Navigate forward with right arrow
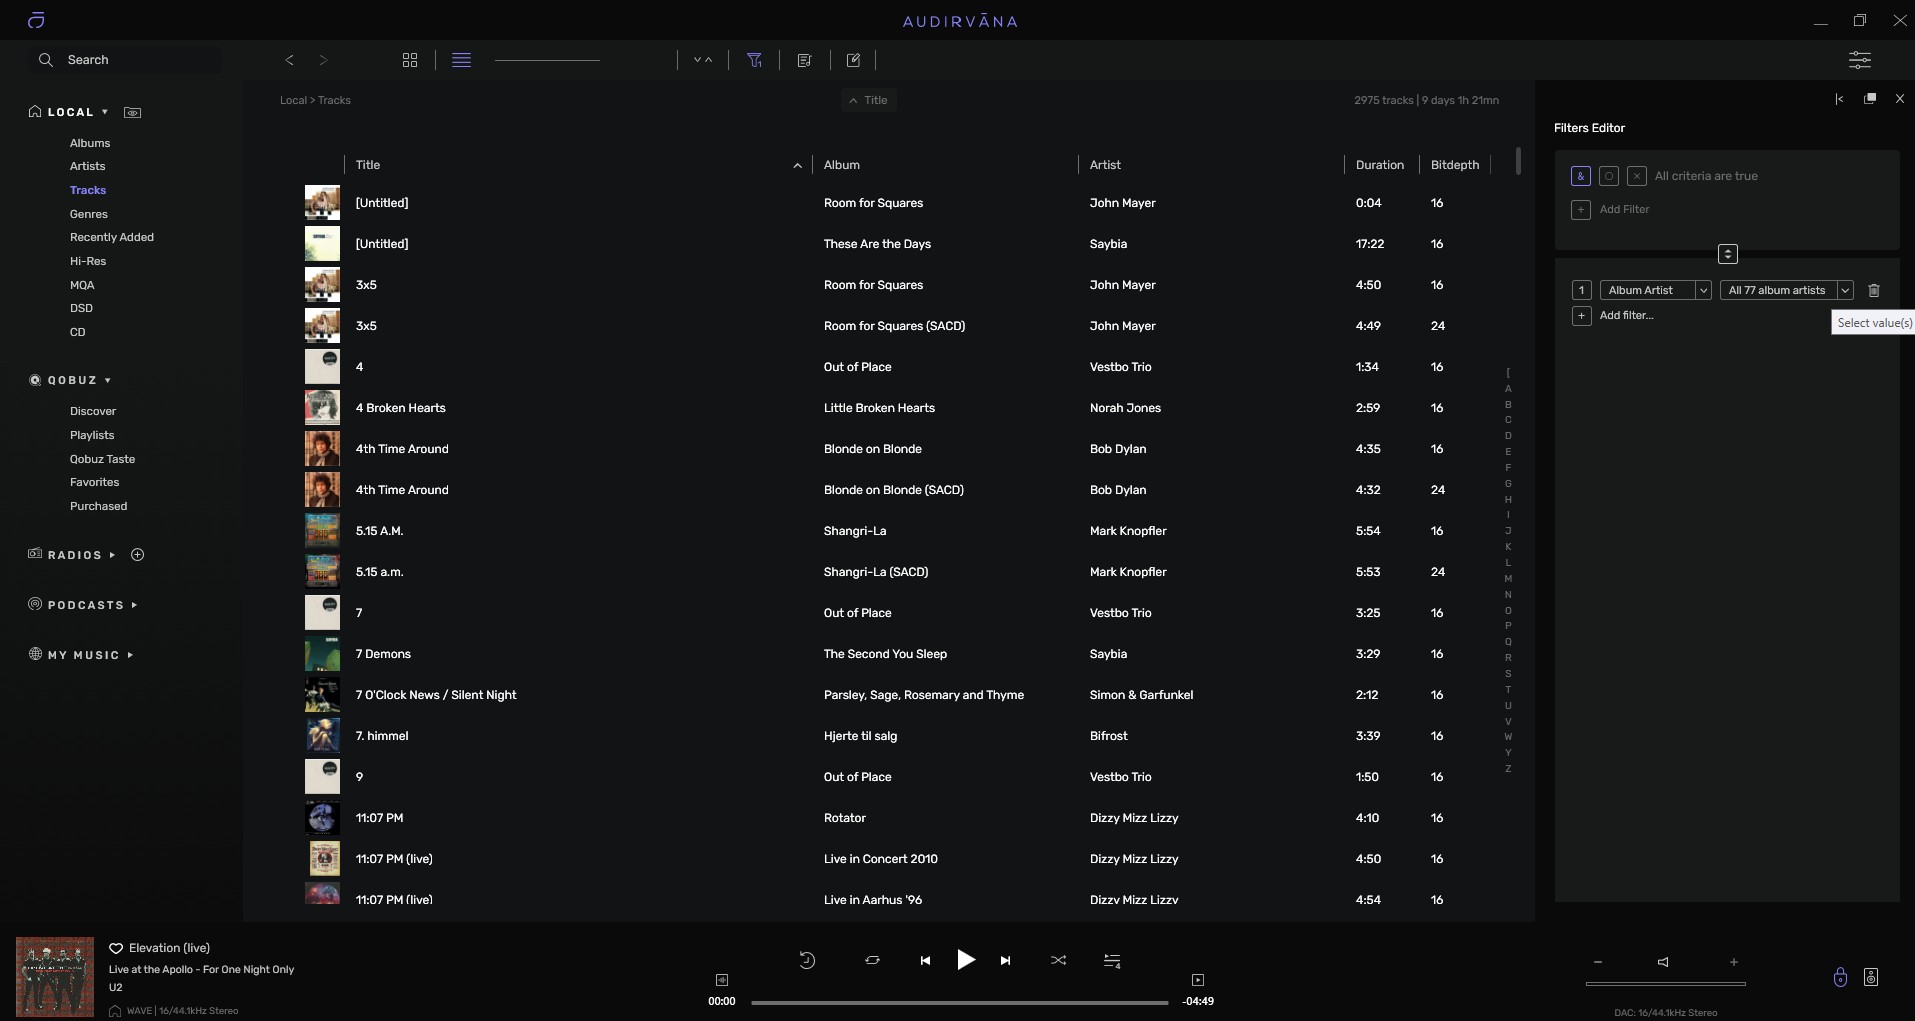Viewport: 1915px width, 1021px height. pos(323,60)
